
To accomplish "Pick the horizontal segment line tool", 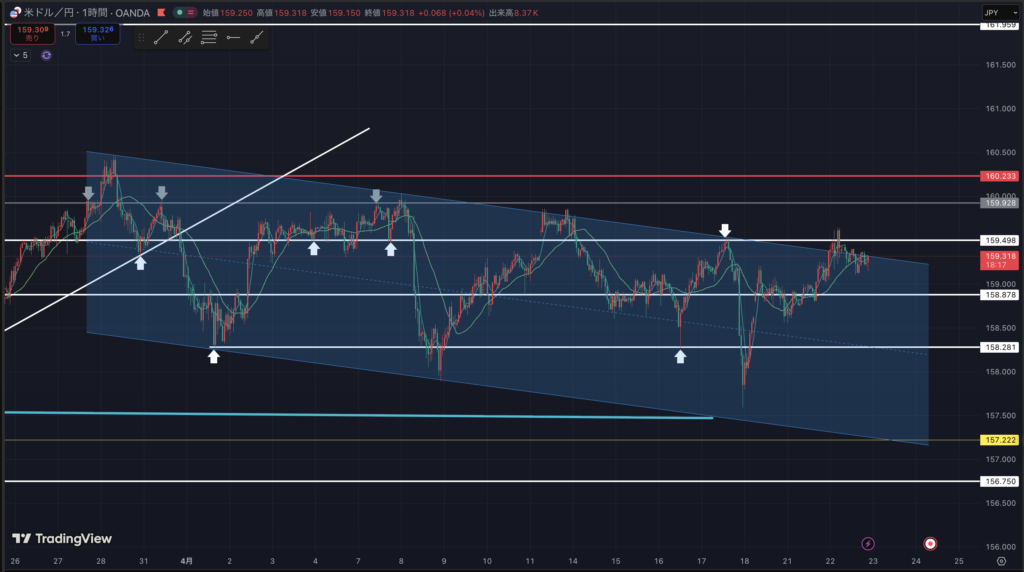I will pyautogui.click(x=233, y=38).
